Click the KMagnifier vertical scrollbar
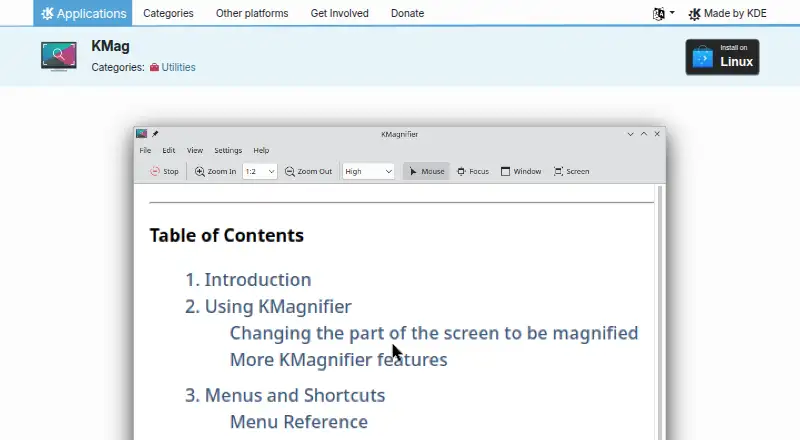 (660, 311)
